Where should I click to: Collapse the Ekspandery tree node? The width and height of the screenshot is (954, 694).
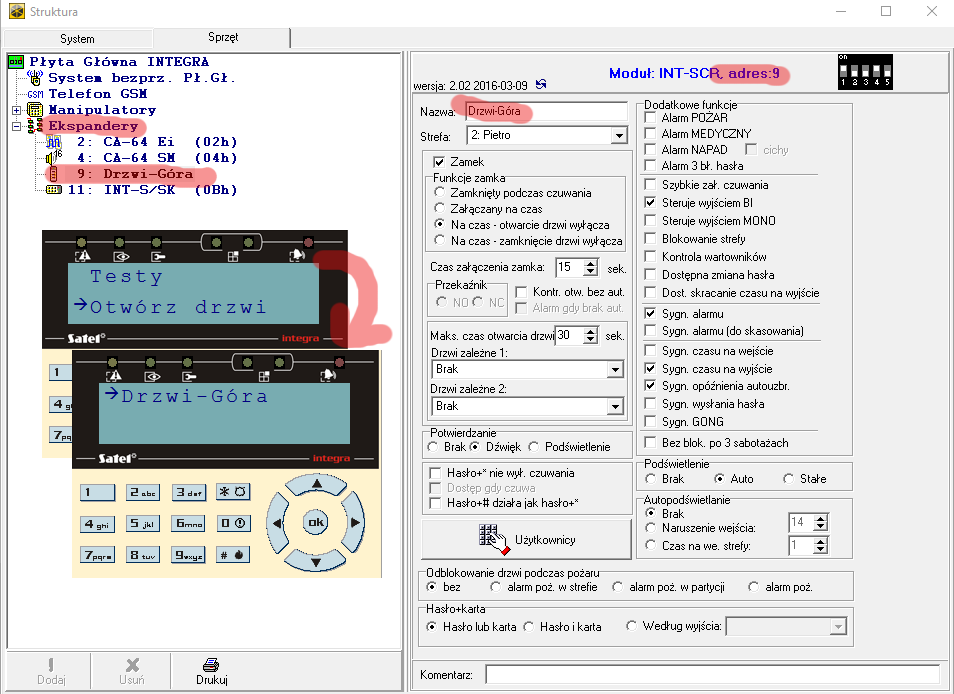click(16, 126)
